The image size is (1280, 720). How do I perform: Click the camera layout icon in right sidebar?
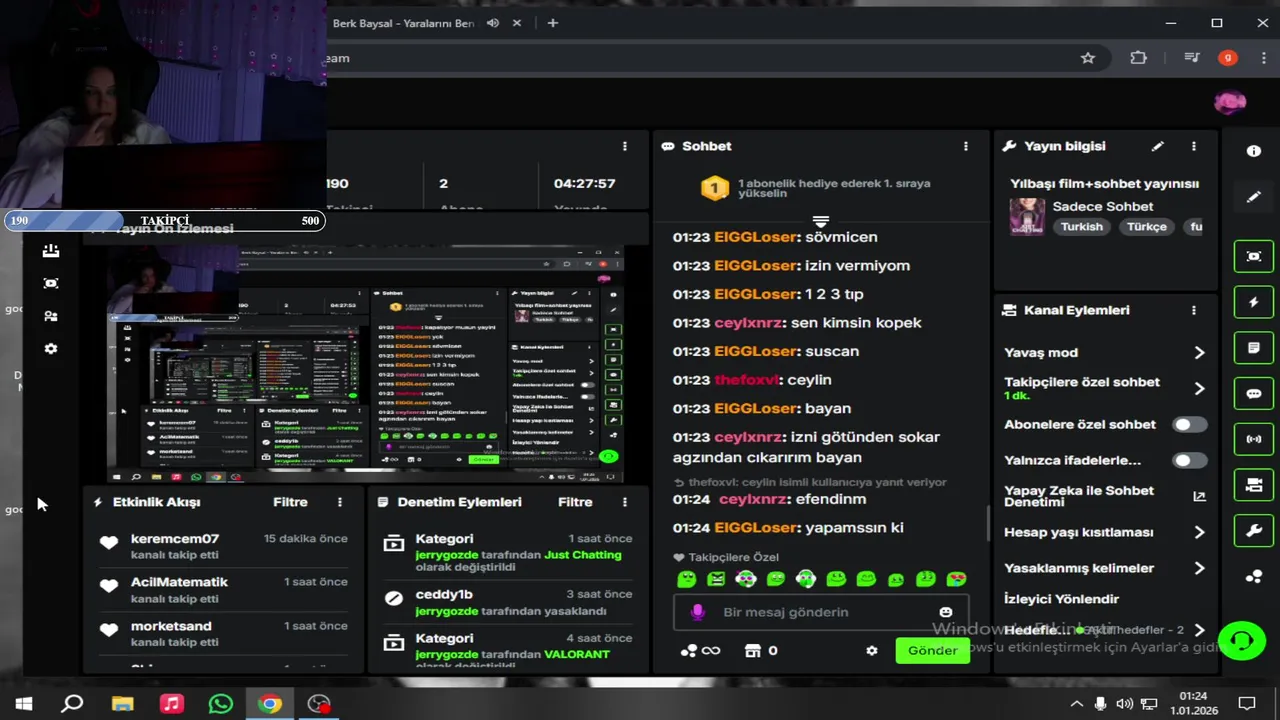(1254, 485)
